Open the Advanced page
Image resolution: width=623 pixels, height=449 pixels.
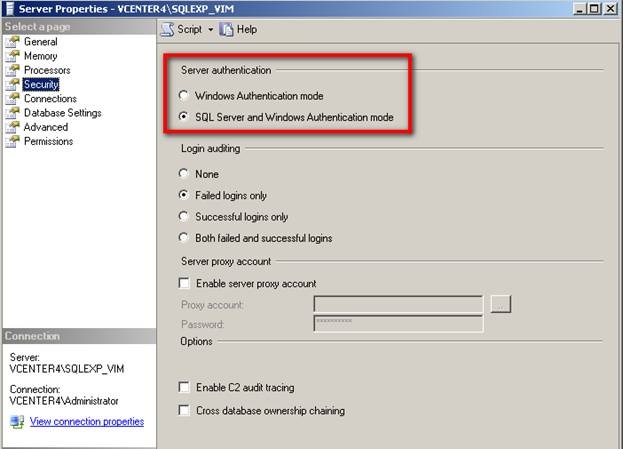(46, 127)
